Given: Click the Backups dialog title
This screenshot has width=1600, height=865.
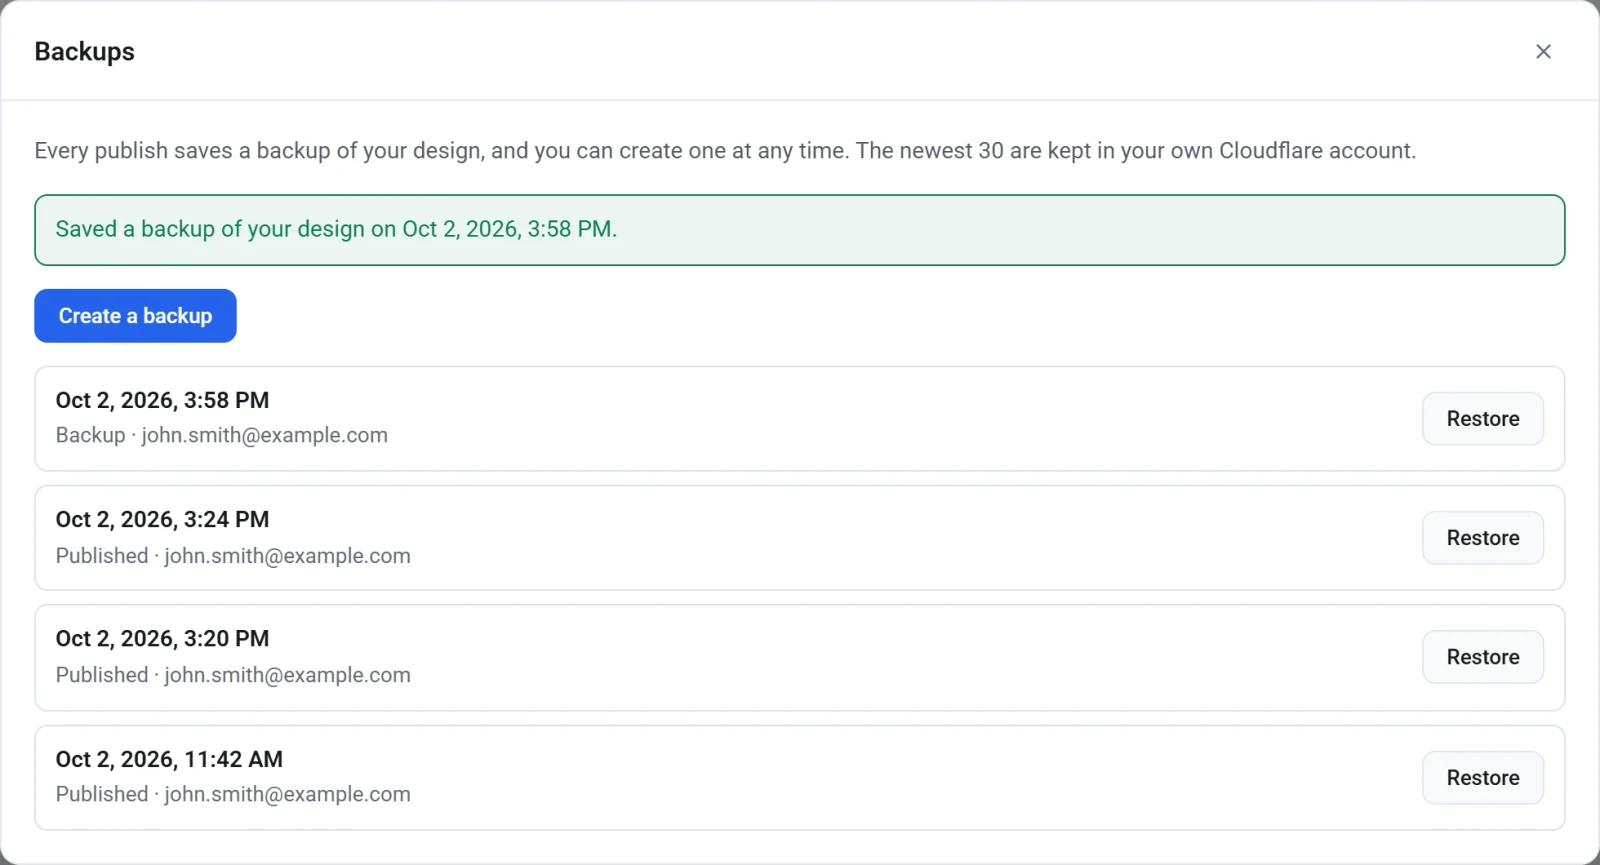Looking at the screenshot, I should pyautogui.click(x=85, y=52).
